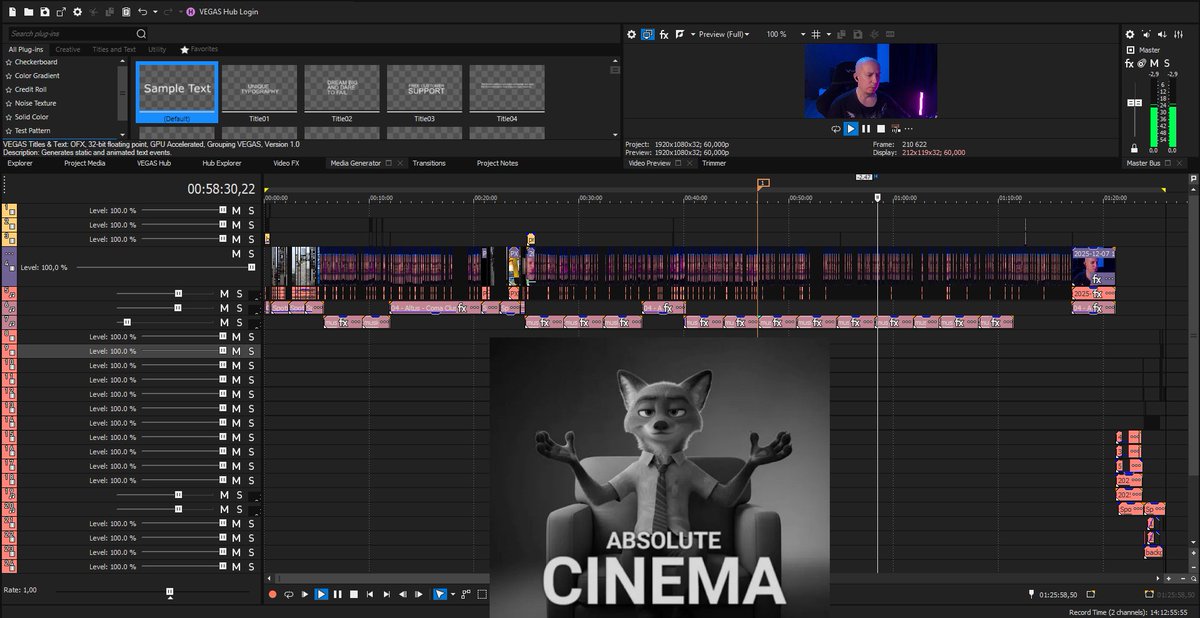This screenshot has width=1200, height=618.
Task: Toggle loop playback in Video Preview
Action: (836, 128)
